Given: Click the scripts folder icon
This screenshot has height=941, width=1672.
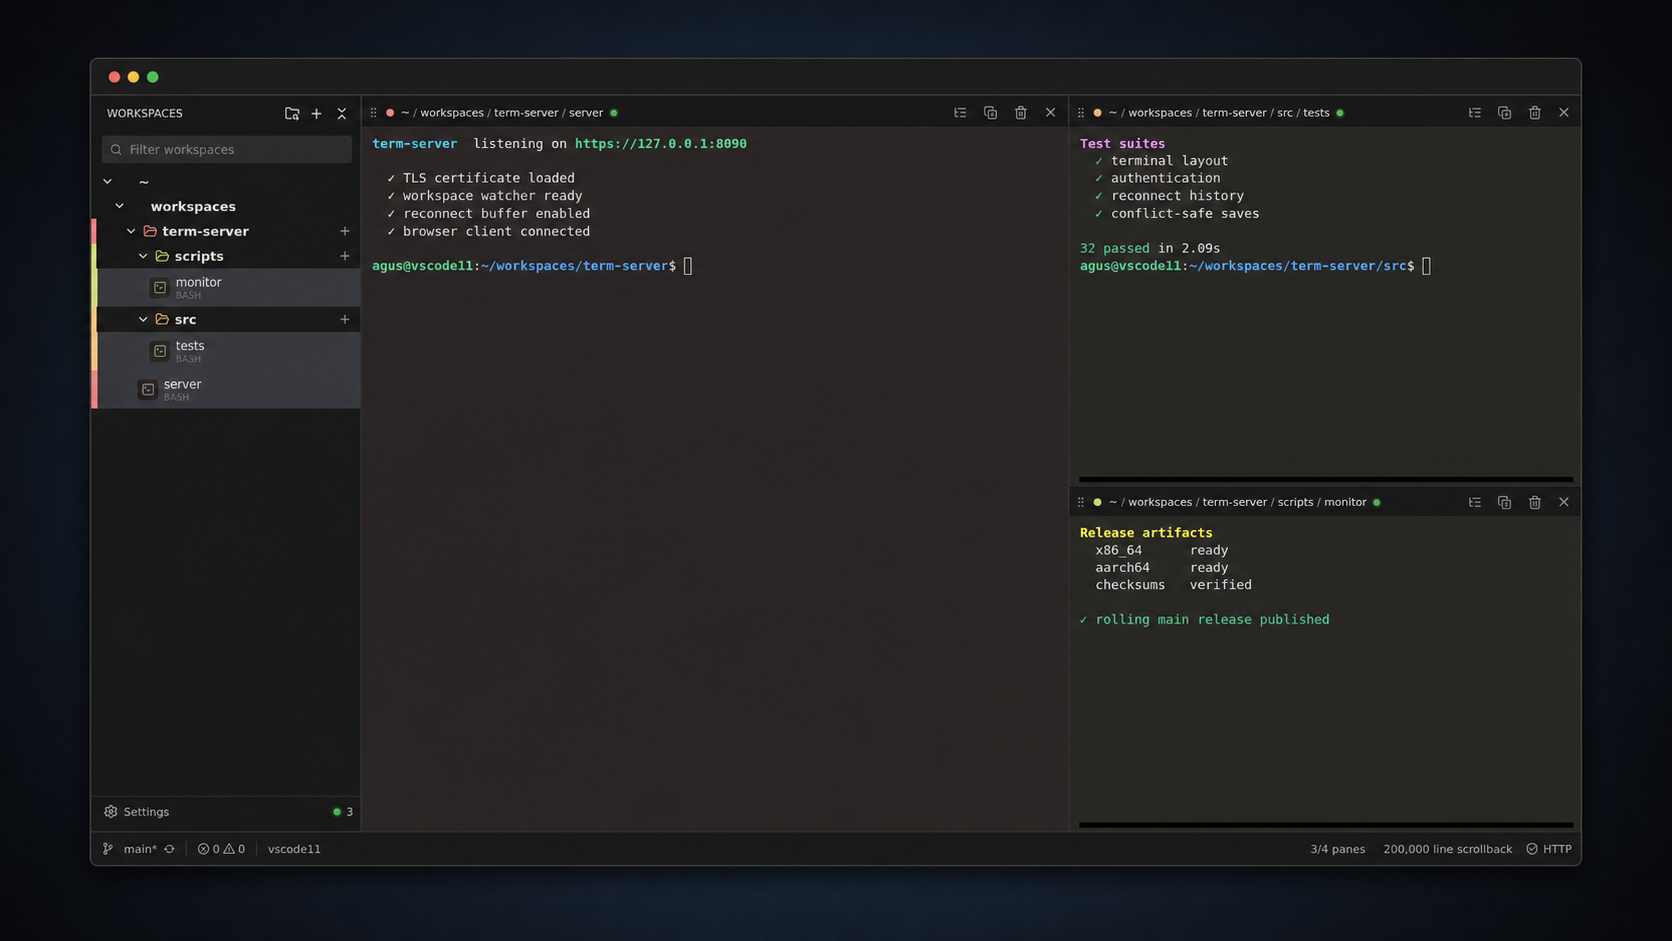Looking at the screenshot, I should (162, 257).
